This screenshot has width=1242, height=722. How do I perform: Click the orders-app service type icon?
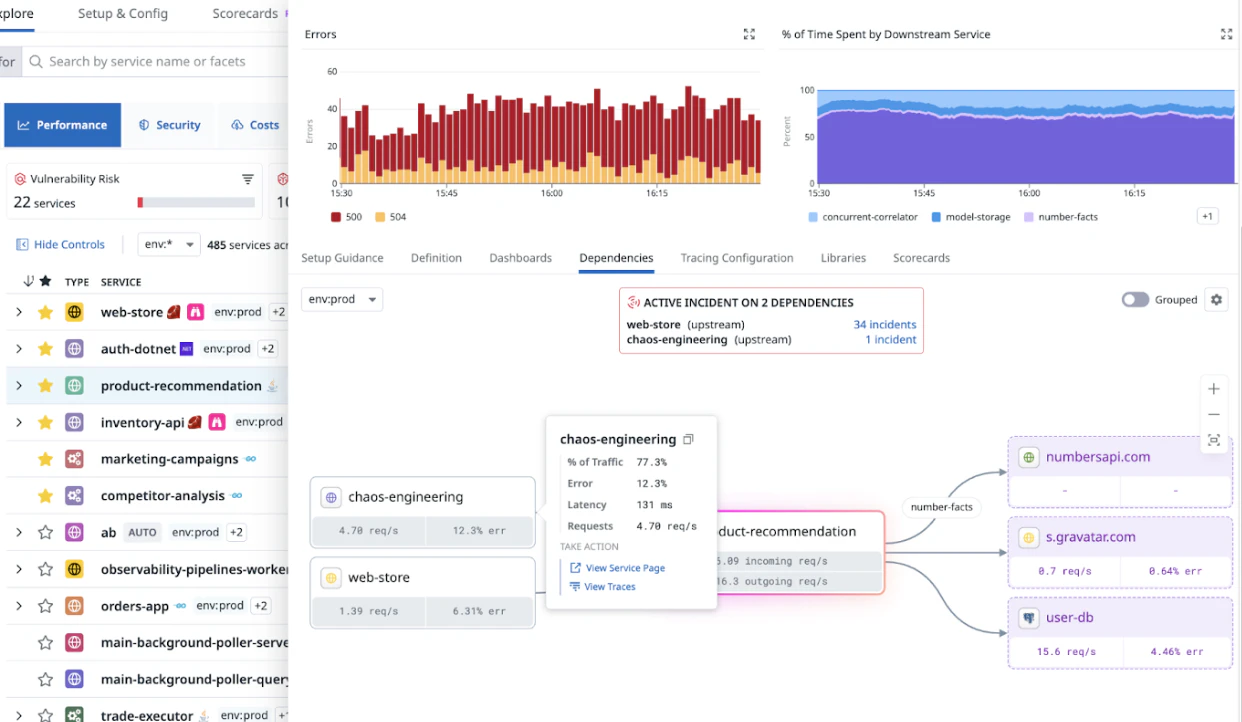(74, 606)
